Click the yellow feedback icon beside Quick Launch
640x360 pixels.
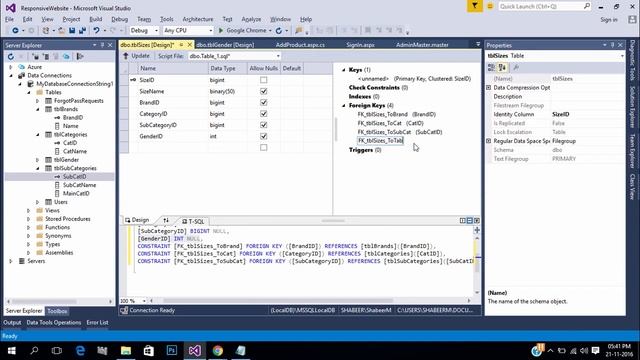pyautogui.click(x=490, y=6)
